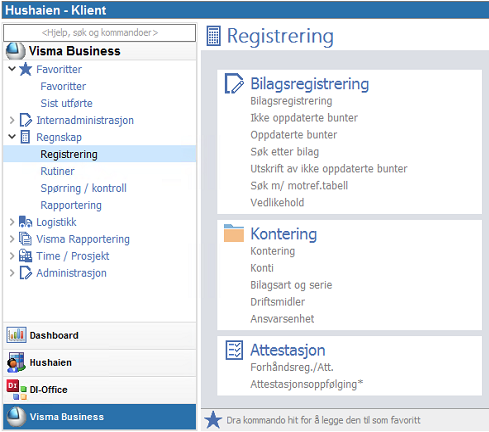
Task: Open Spørring / kontroll in tree
Action: click(x=83, y=188)
